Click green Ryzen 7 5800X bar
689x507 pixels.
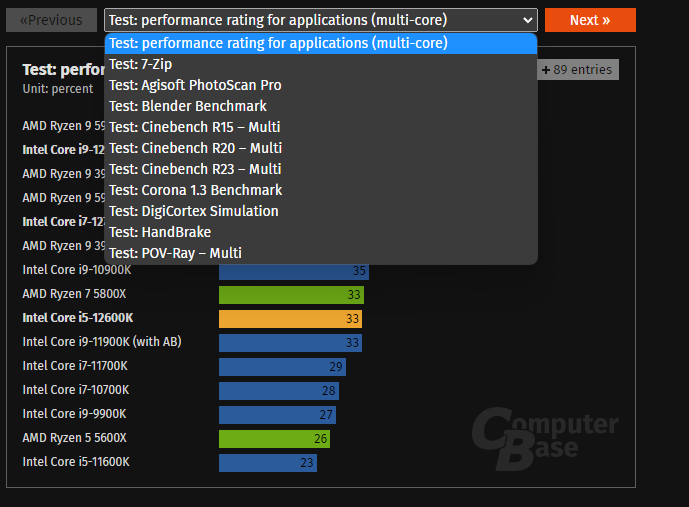coord(291,295)
